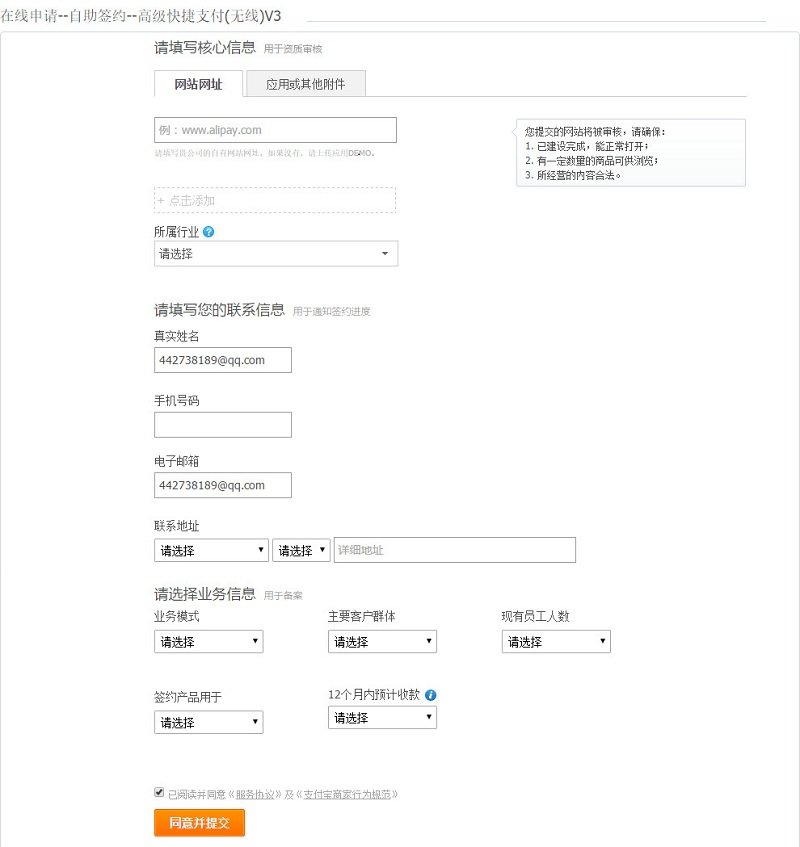Click the tip text 所经营的内容合法

click(x=578, y=176)
